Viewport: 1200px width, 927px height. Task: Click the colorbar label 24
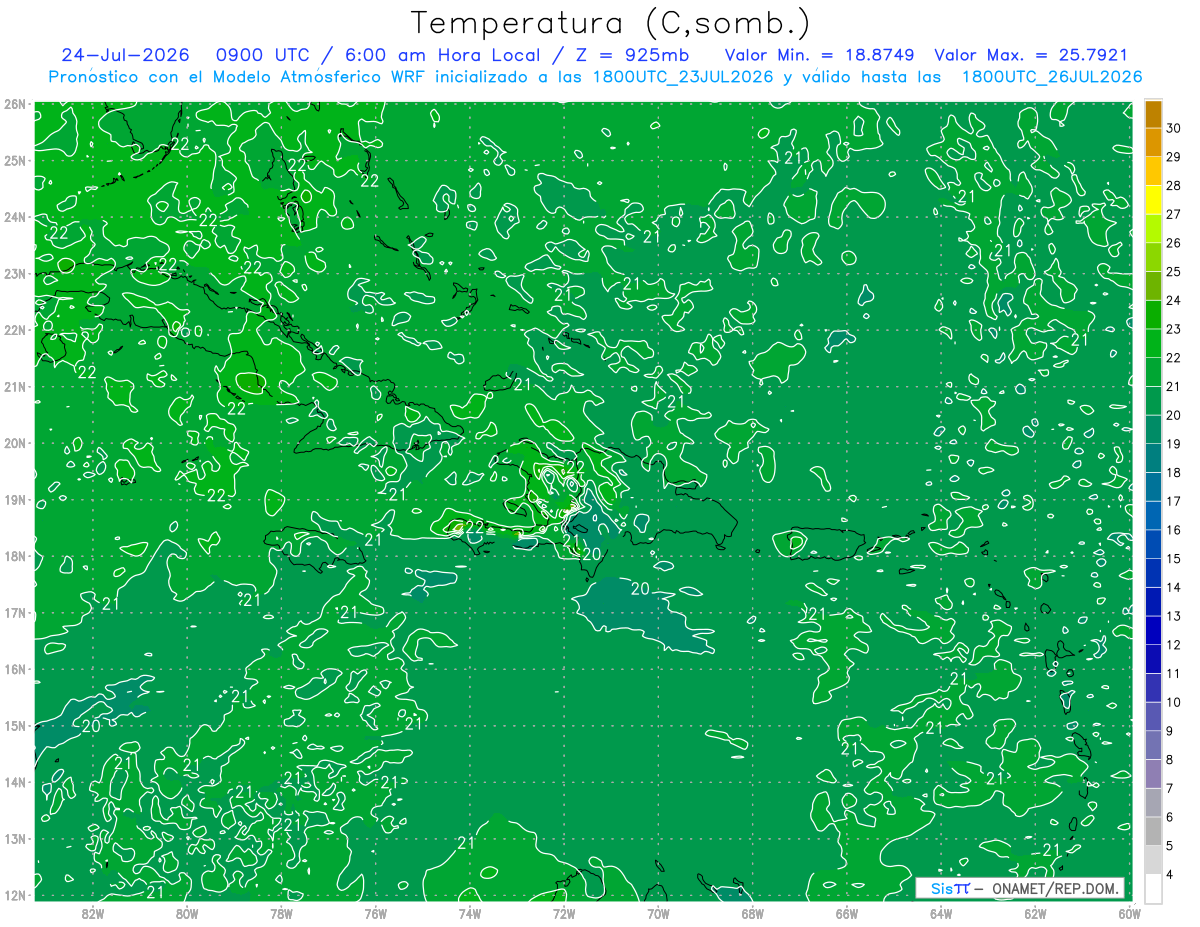[x=1174, y=300]
